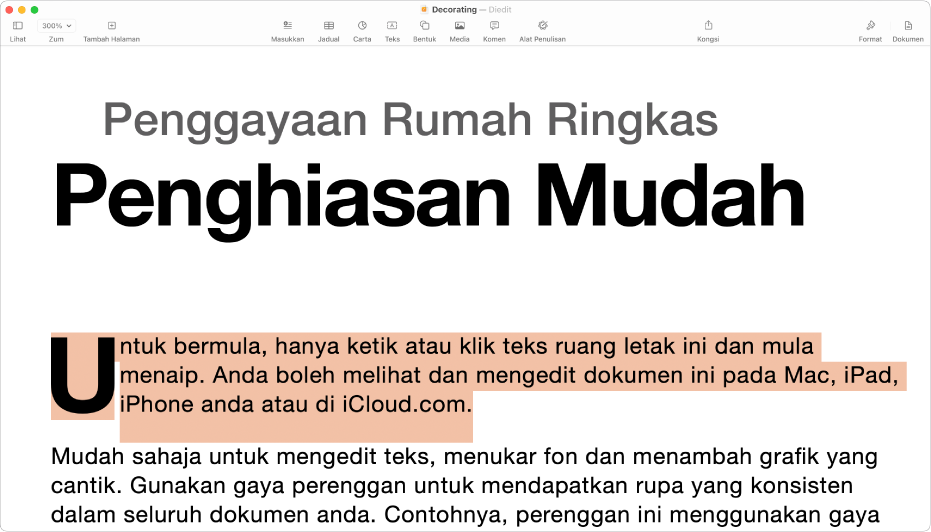Open the 300% zoom dropdown

[56, 26]
